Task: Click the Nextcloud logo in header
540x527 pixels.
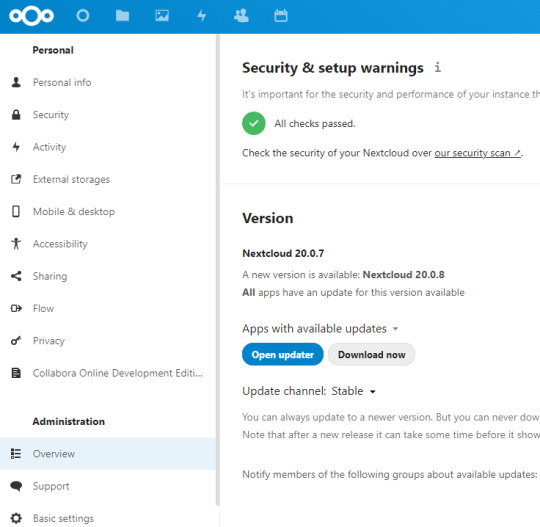Action: 31,16
